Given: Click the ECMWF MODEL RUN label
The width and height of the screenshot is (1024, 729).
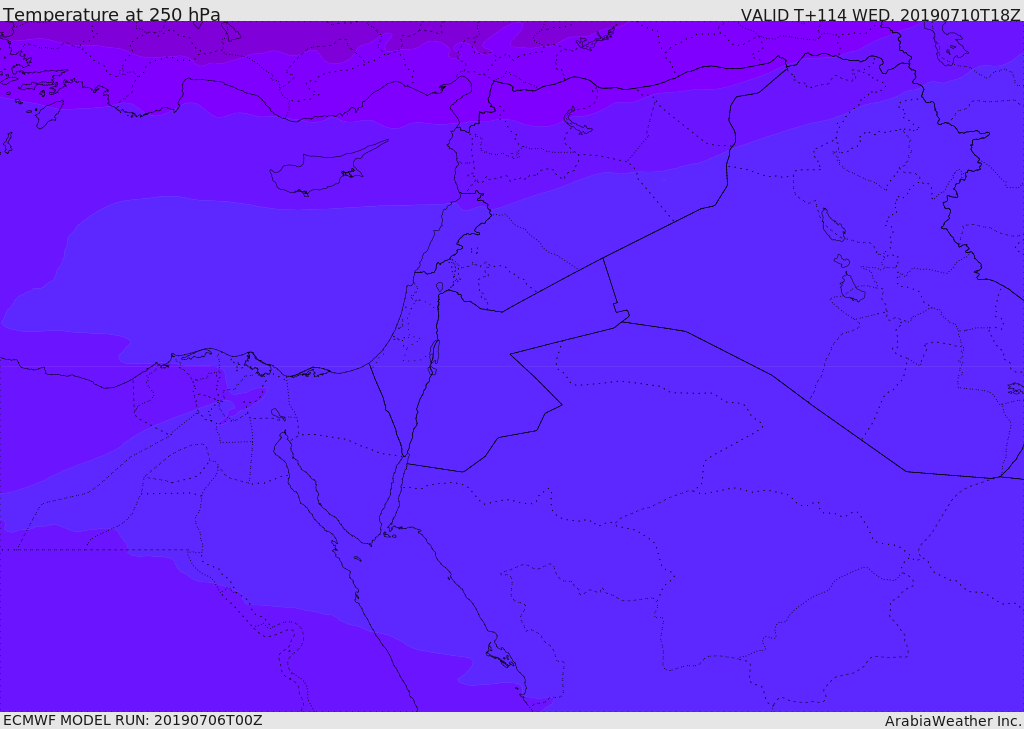Looking at the screenshot, I should pos(133,721).
